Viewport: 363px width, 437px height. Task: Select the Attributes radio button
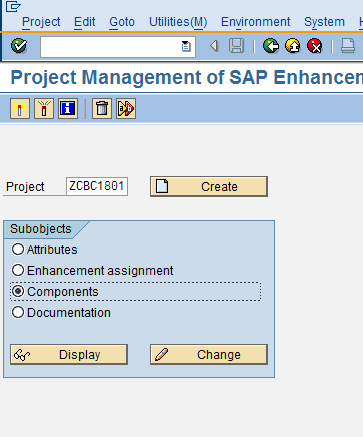(x=18, y=249)
